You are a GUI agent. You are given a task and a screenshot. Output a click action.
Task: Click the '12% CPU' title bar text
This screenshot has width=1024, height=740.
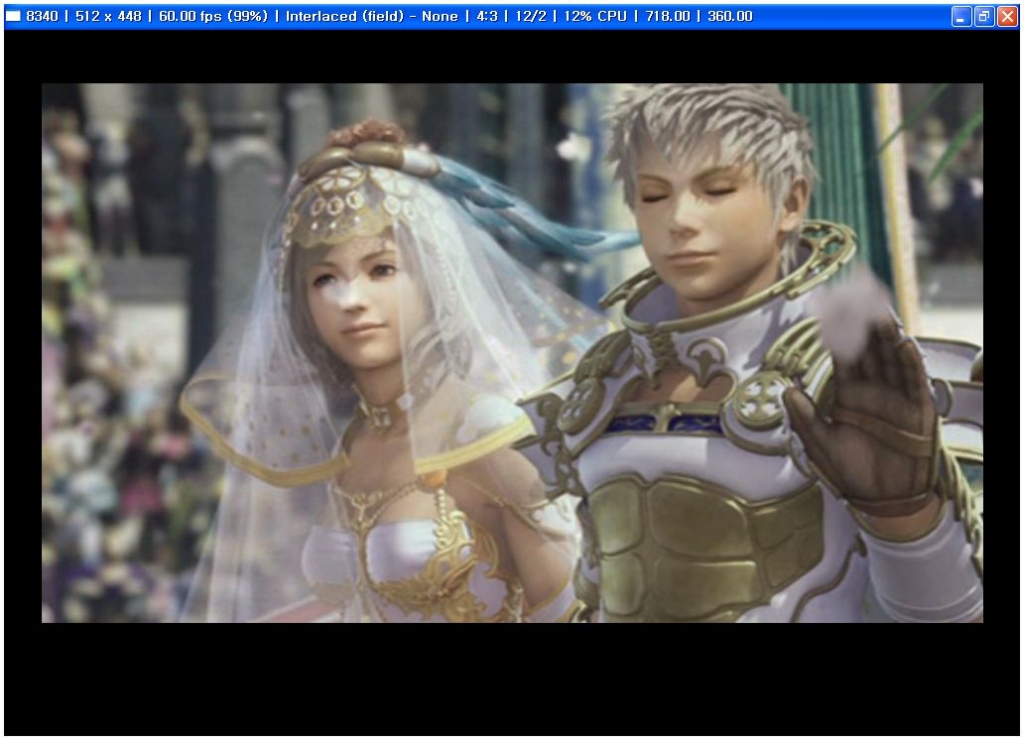pyautogui.click(x=595, y=16)
